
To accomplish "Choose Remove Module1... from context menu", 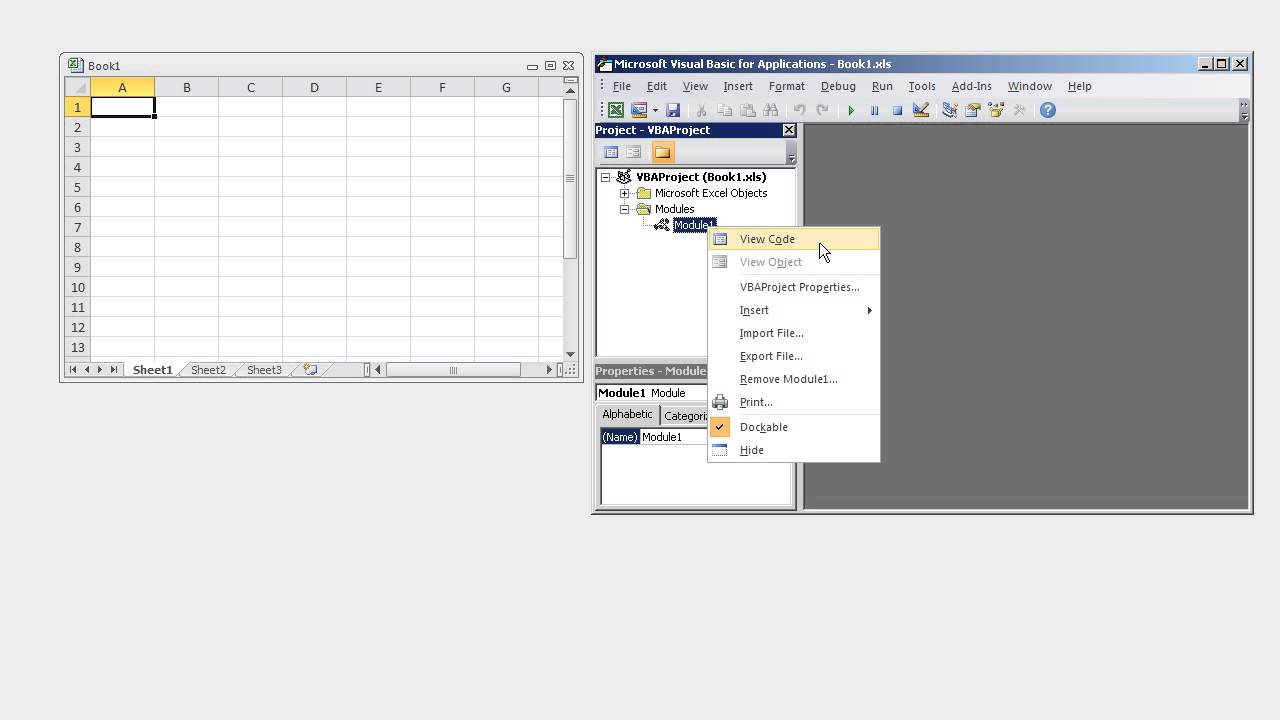I will pyautogui.click(x=794, y=379).
